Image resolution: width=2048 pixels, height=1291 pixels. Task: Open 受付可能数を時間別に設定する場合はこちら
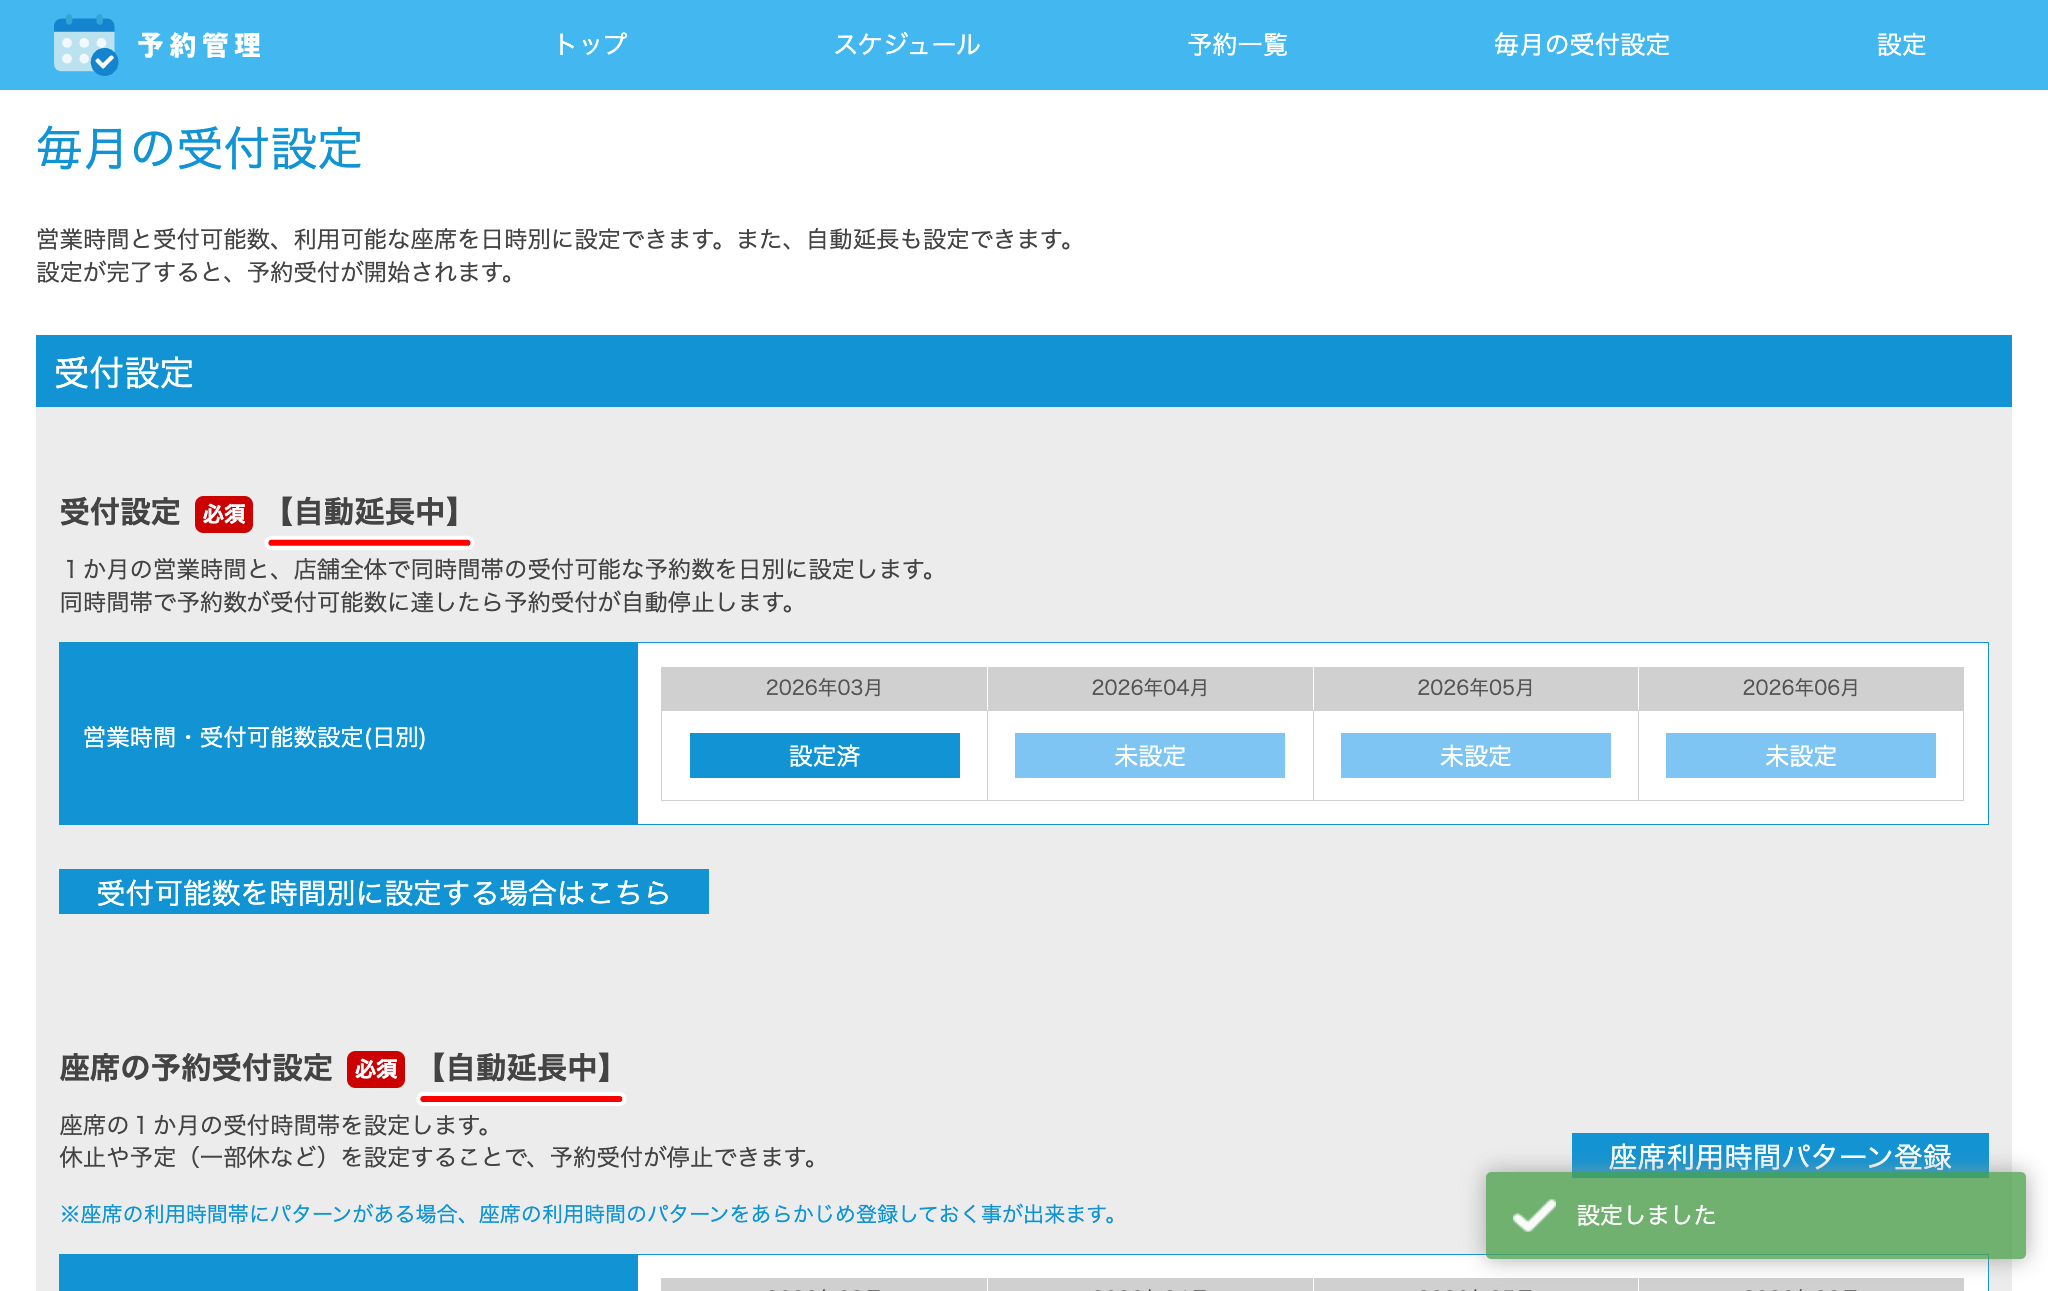[383, 893]
